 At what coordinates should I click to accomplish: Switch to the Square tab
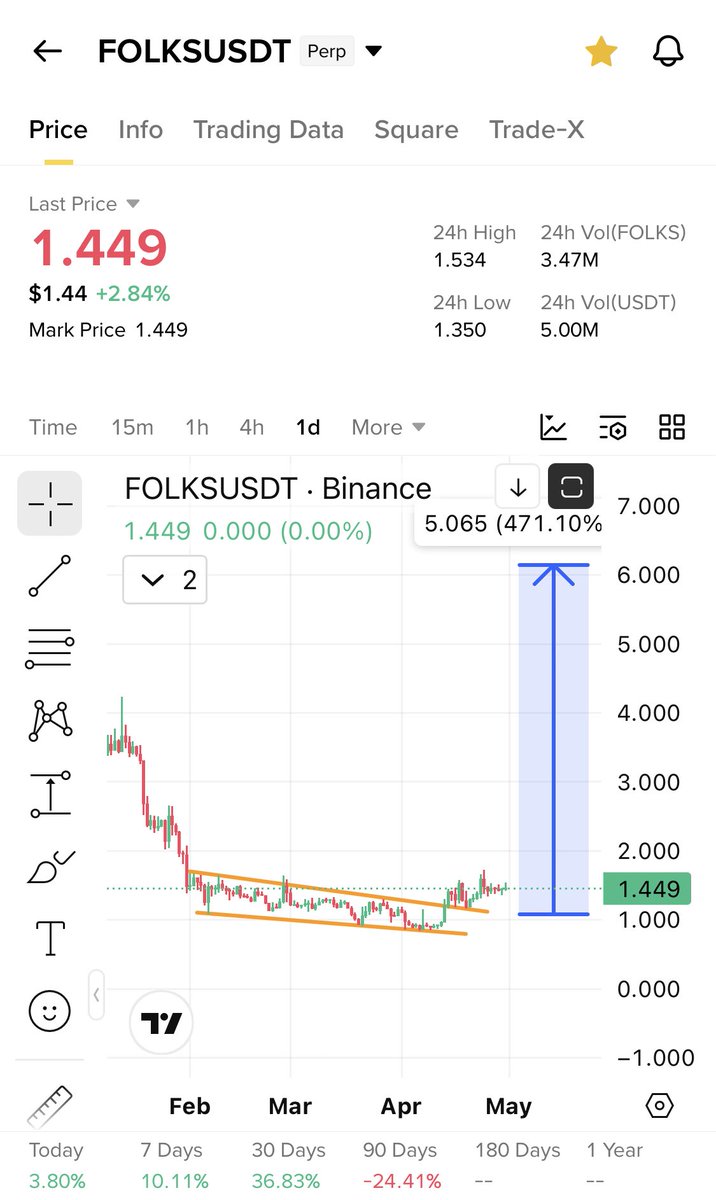coord(416,130)
